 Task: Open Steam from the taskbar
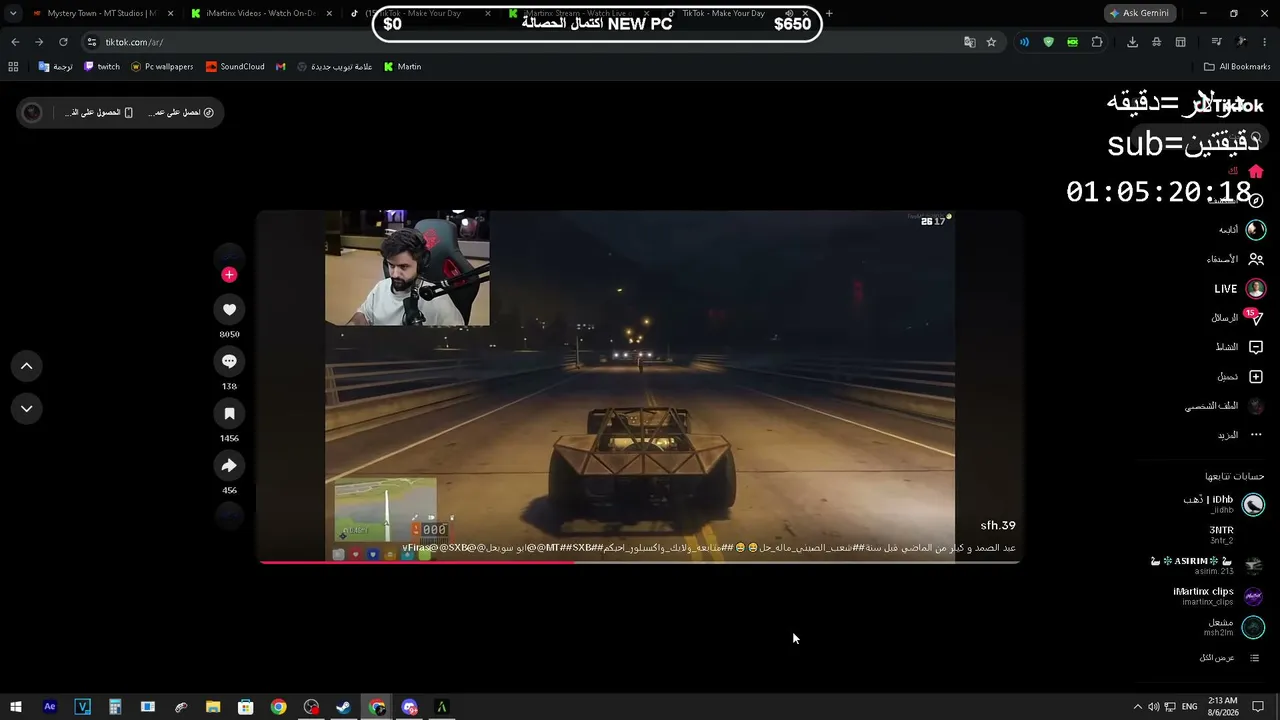[x=343, y=707]
